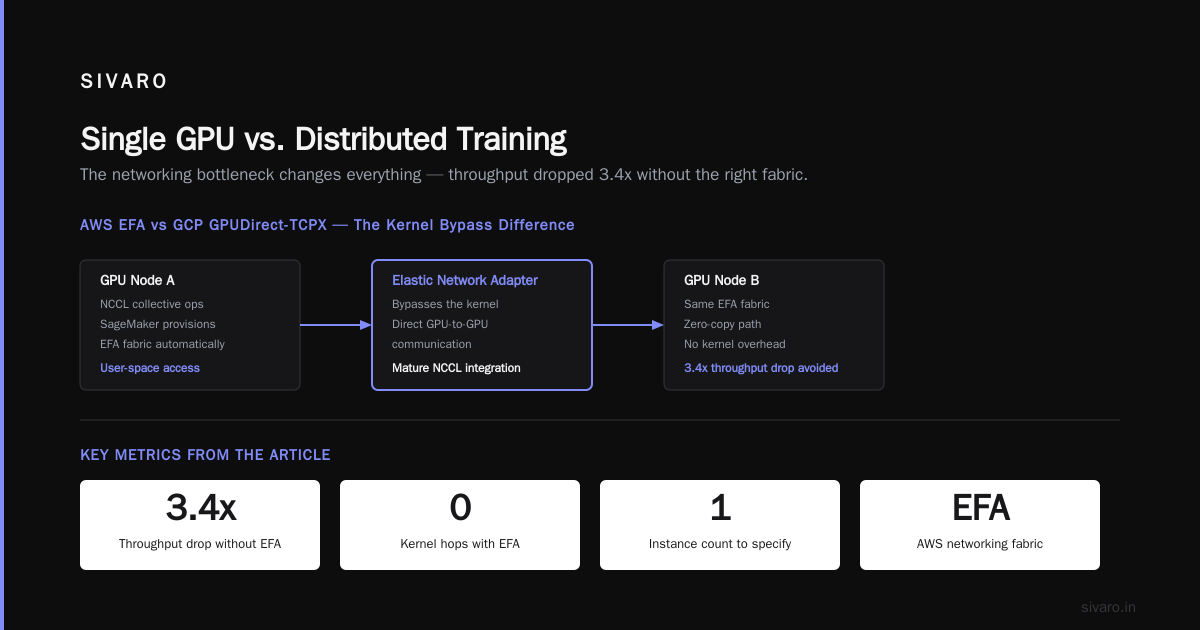Select the GPU Node A card title

(x=138, y=281)
